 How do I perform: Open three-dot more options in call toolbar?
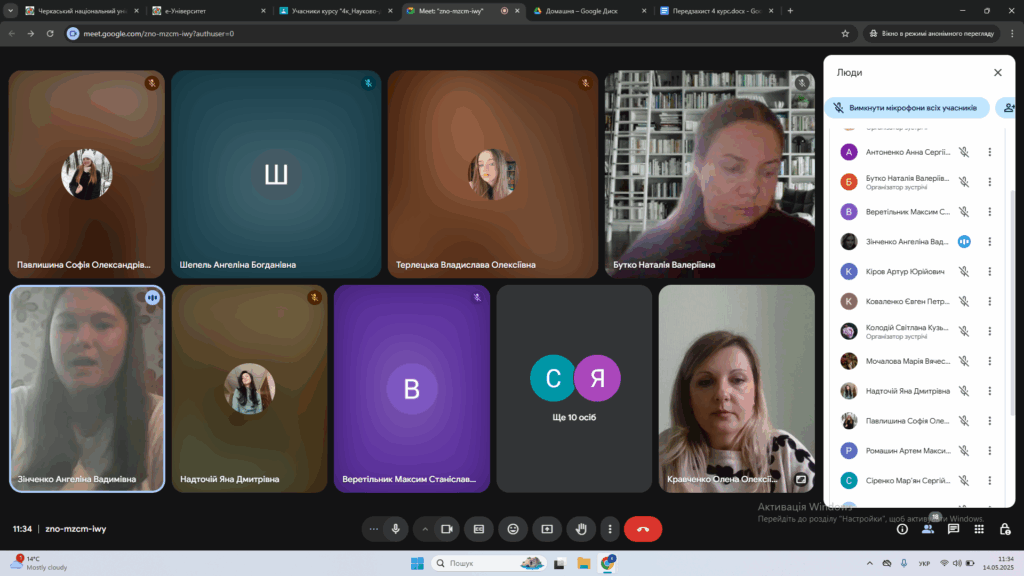click(x=609, y=528)
